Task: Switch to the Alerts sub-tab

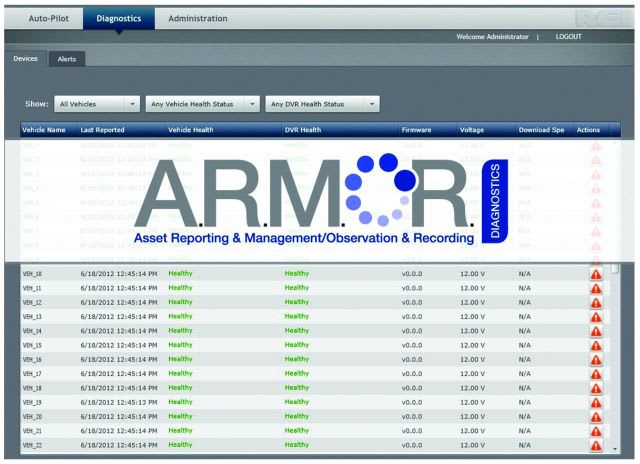Action: (67, 59)
